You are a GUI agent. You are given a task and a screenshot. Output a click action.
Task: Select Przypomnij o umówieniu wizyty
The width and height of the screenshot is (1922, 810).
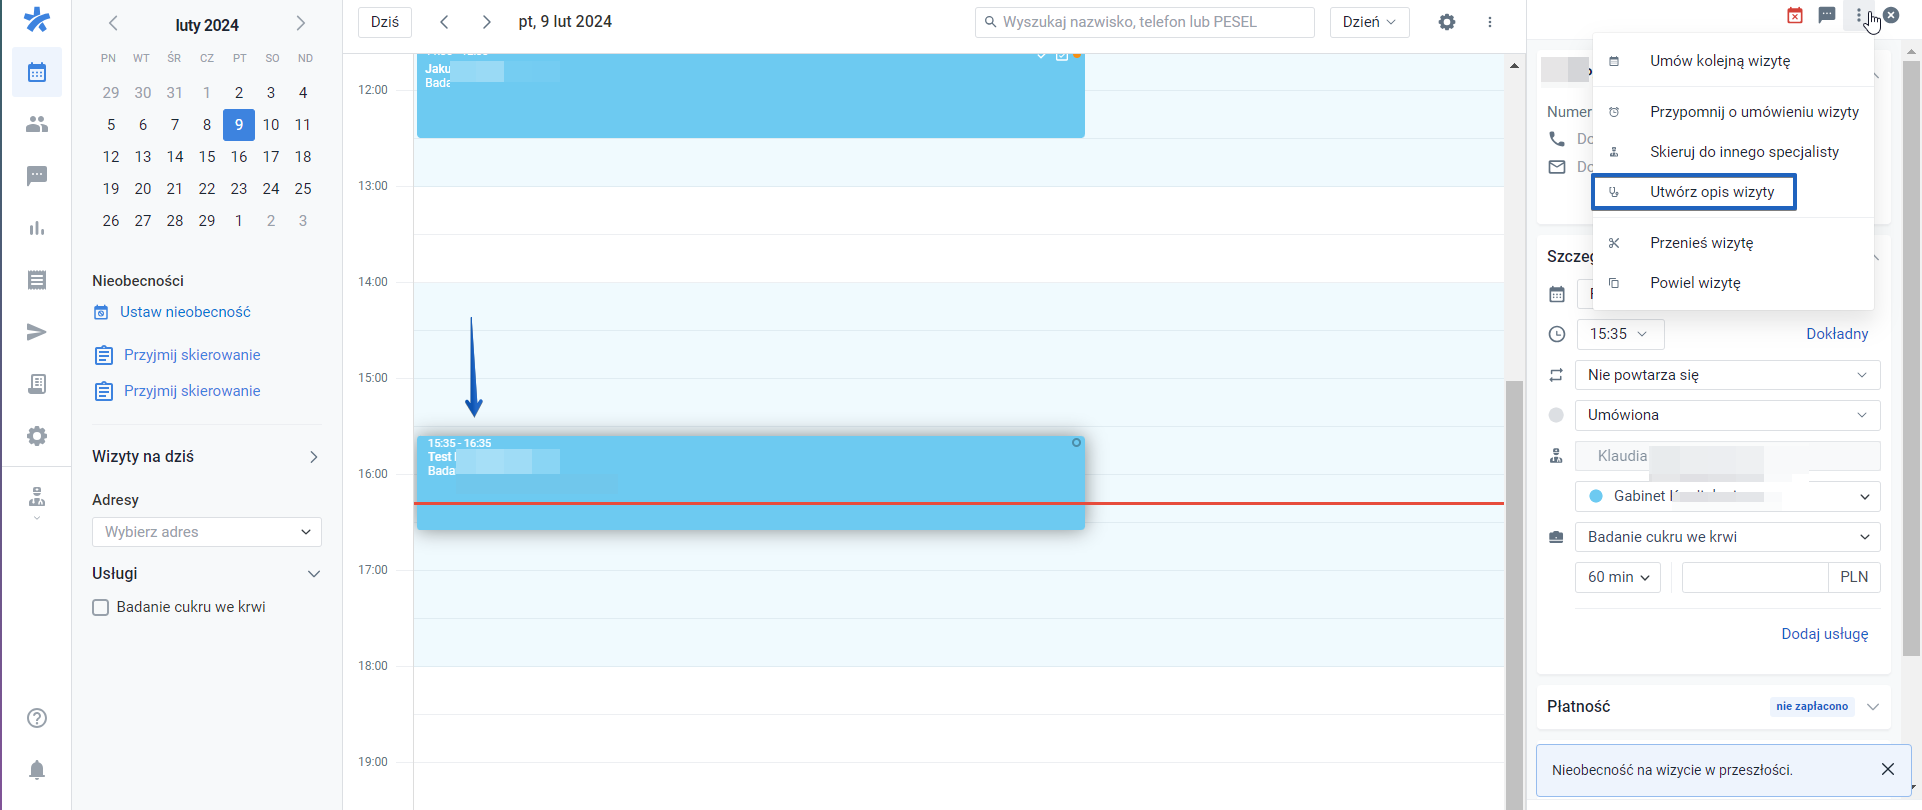coord(1733,112)
